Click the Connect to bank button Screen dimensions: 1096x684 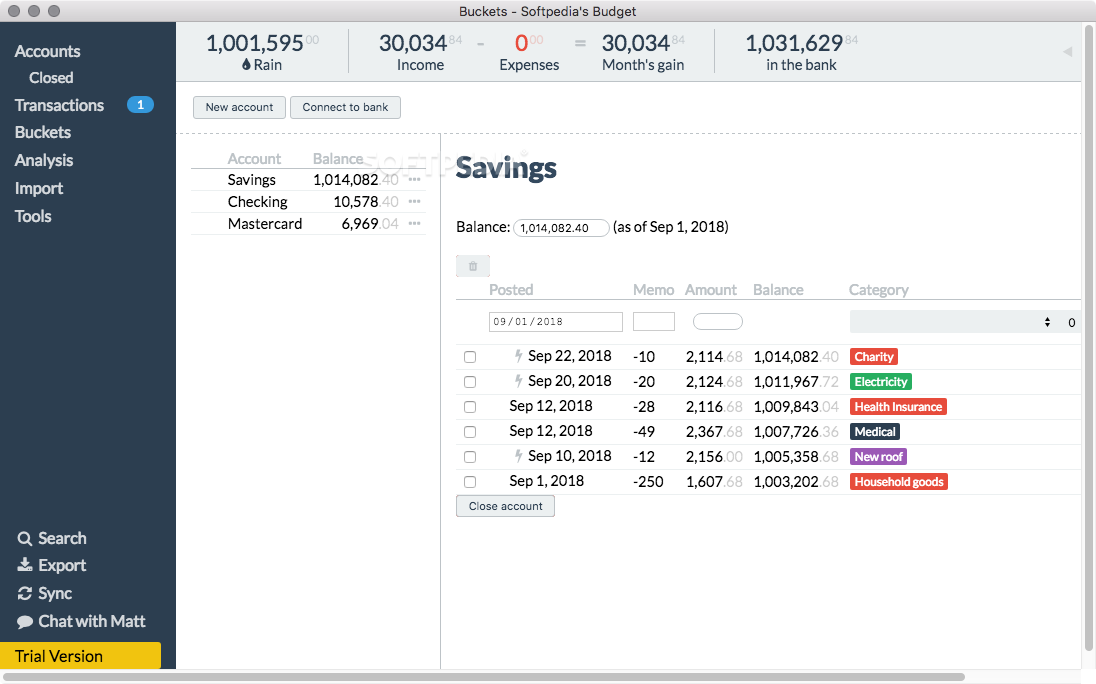pyautogui.click(x=345, y=108)
